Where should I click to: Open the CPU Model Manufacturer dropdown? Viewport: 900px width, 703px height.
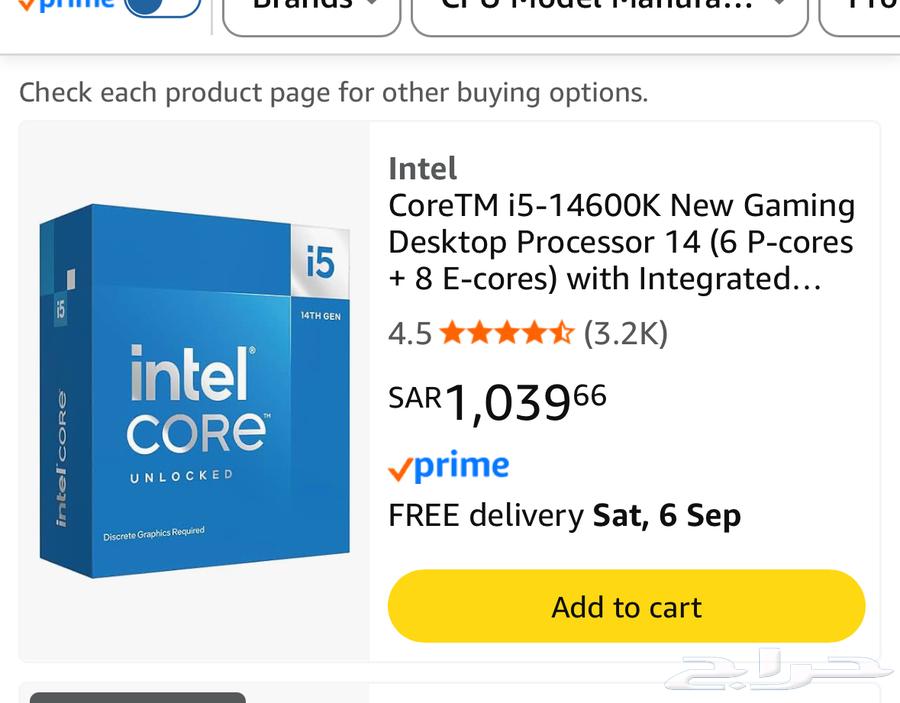(610, 8)
